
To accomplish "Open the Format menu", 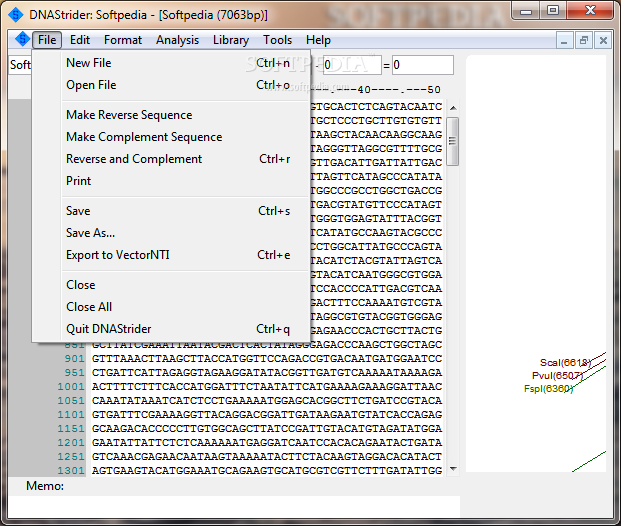I will coord(123,40).
